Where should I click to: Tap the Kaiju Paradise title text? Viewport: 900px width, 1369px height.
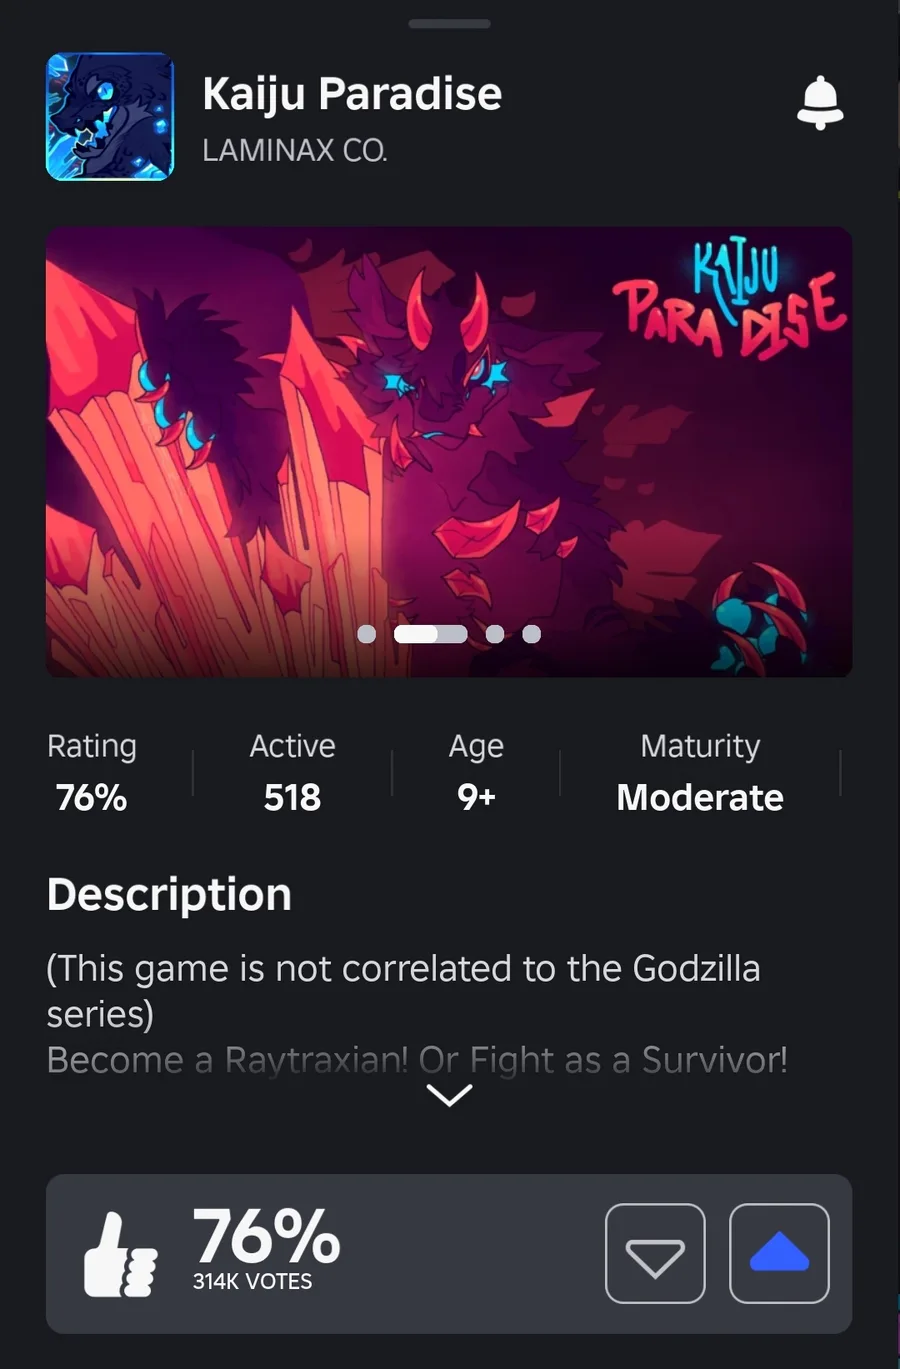[352, 93]
